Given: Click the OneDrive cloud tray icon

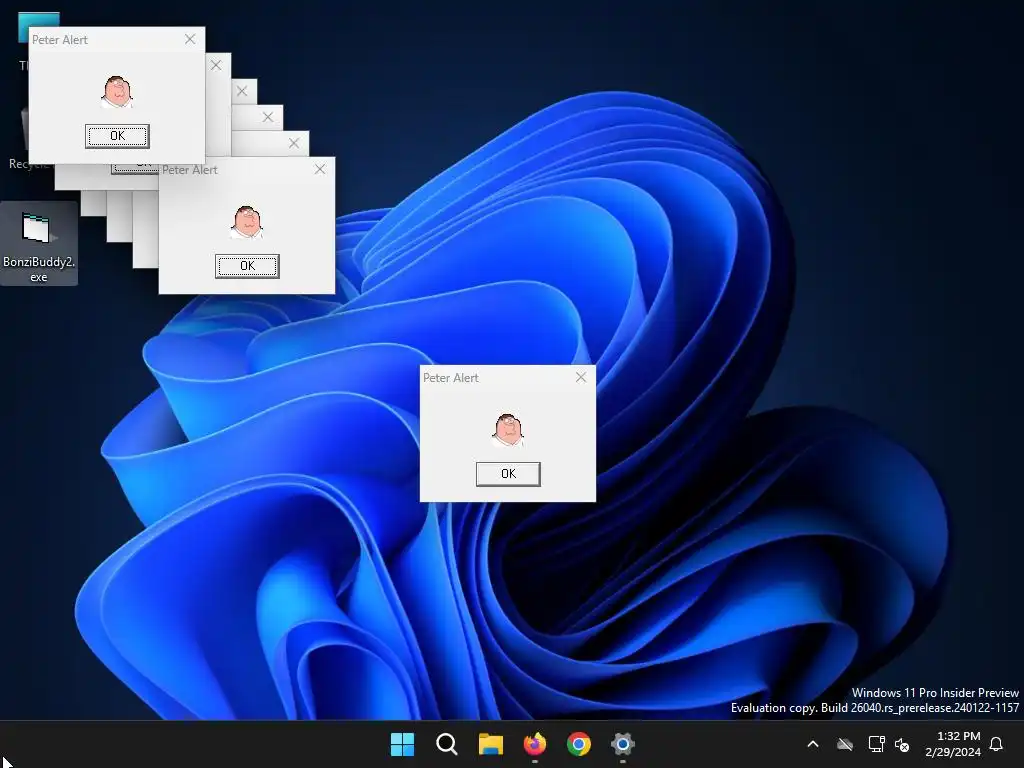Looking at the screenshot, I should tap(845, 744).
